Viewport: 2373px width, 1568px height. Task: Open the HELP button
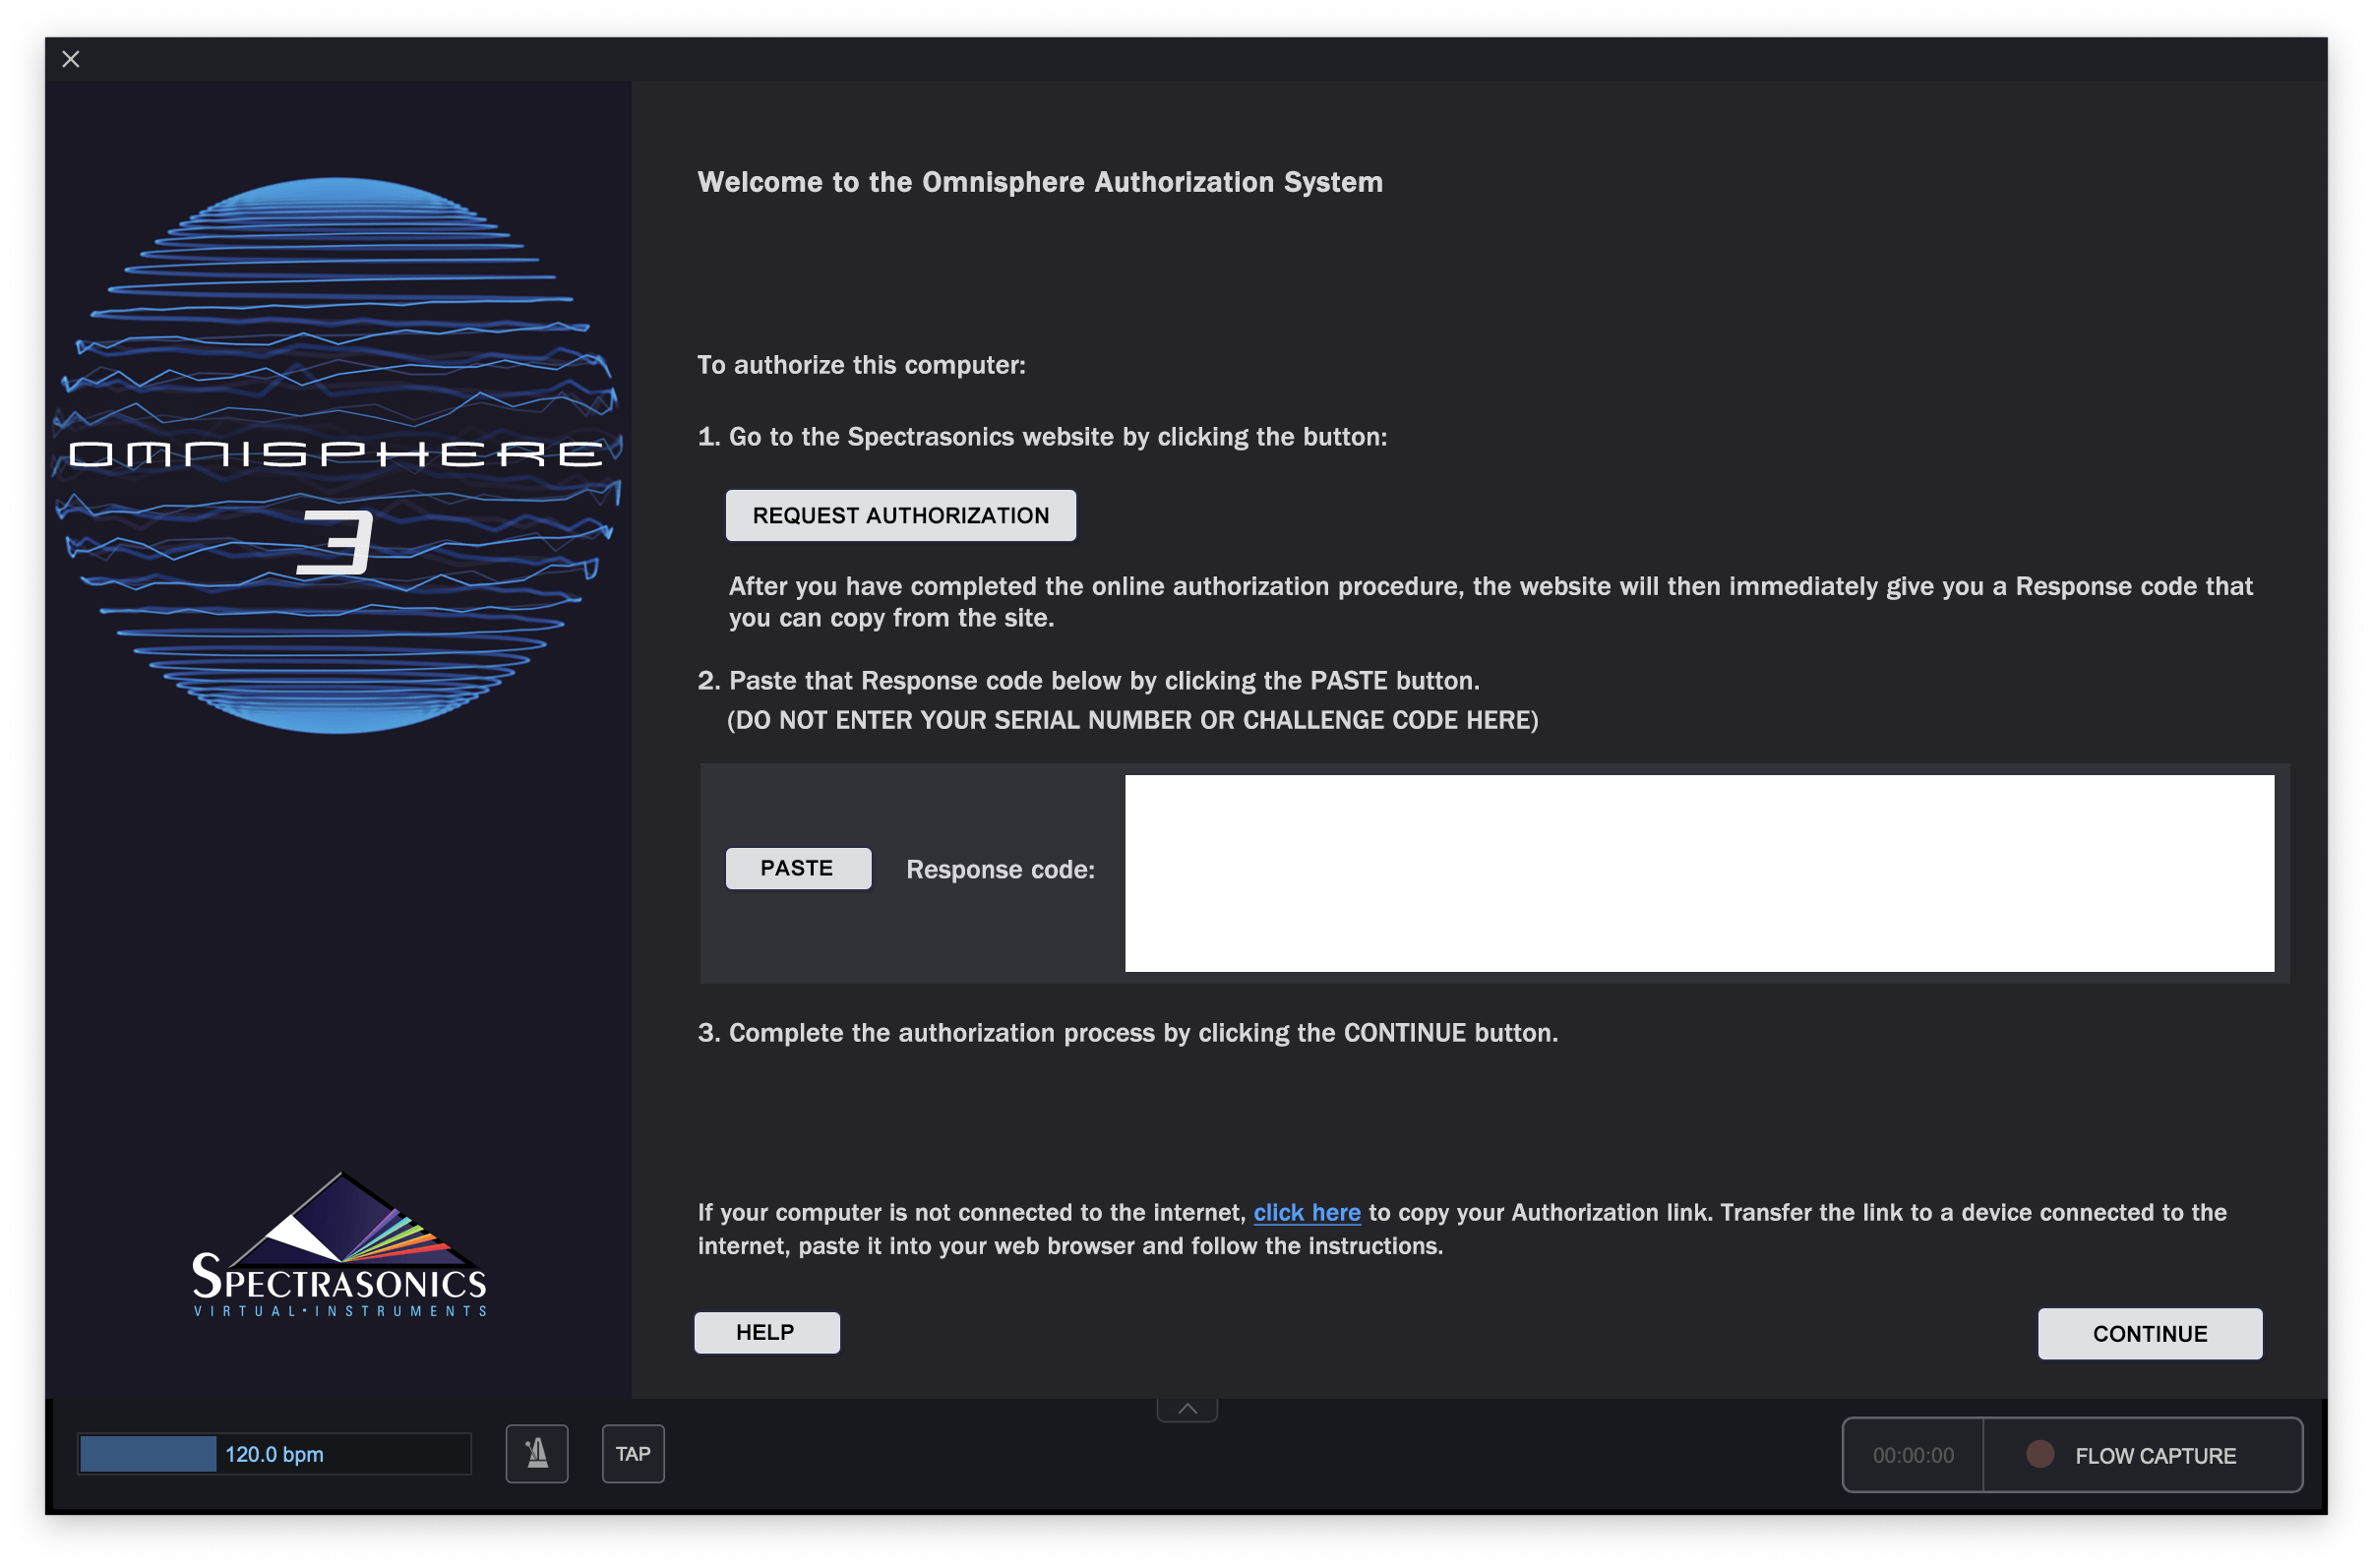(766, 1332)
